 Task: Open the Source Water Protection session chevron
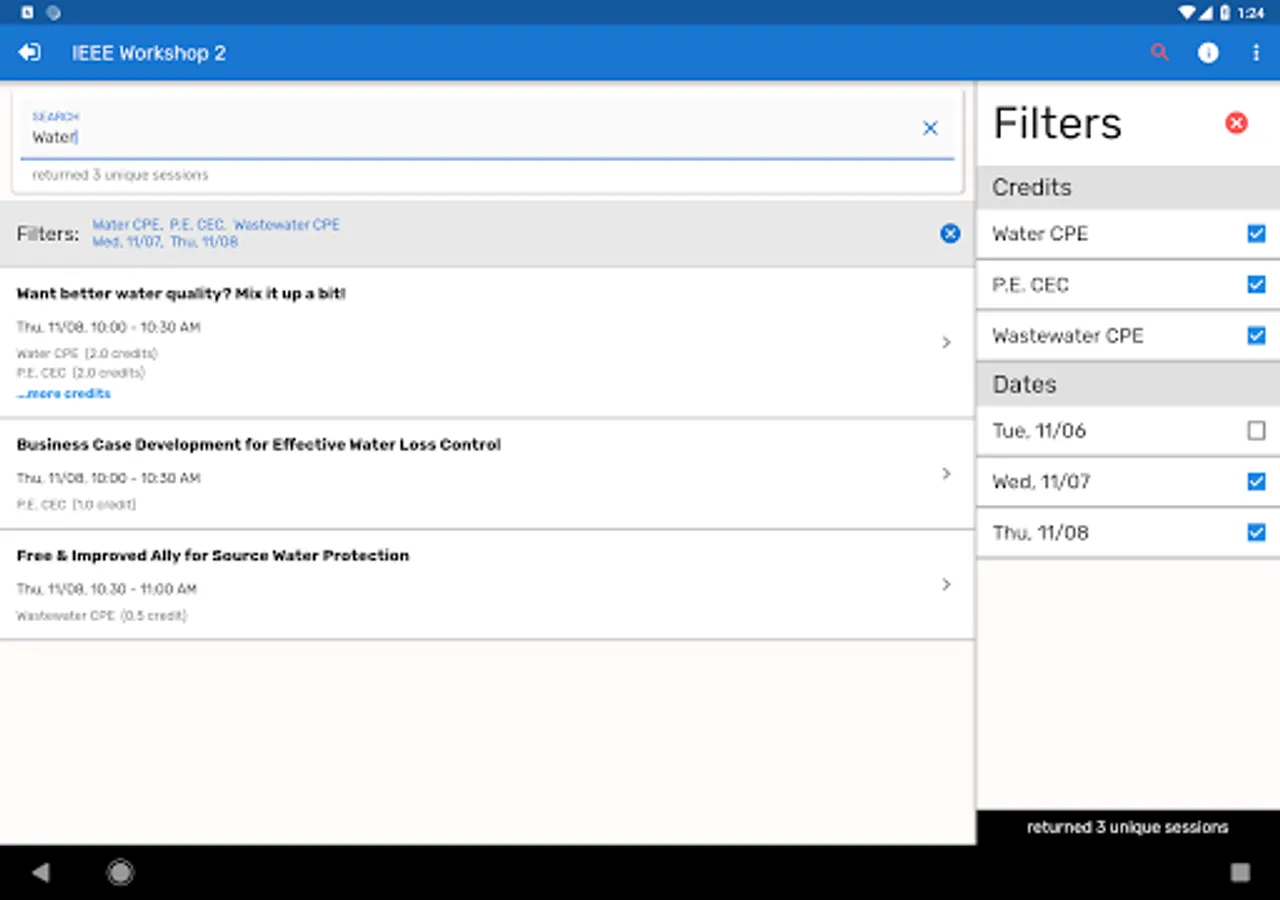(x=946, y=584)
